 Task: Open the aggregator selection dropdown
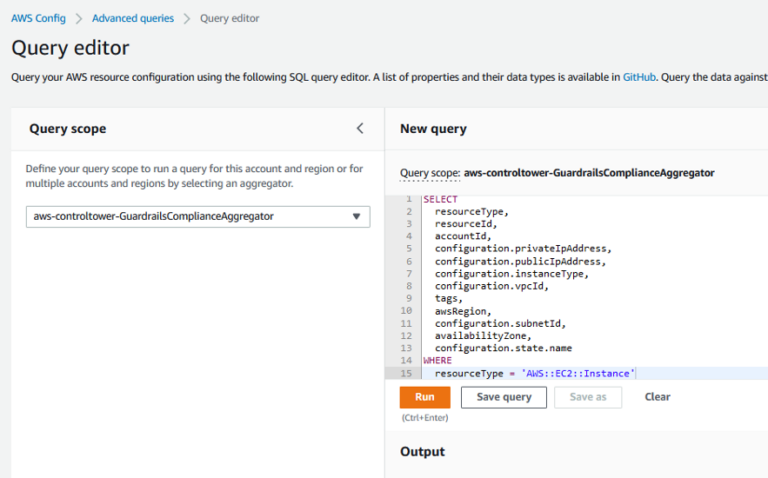point(198,216)
